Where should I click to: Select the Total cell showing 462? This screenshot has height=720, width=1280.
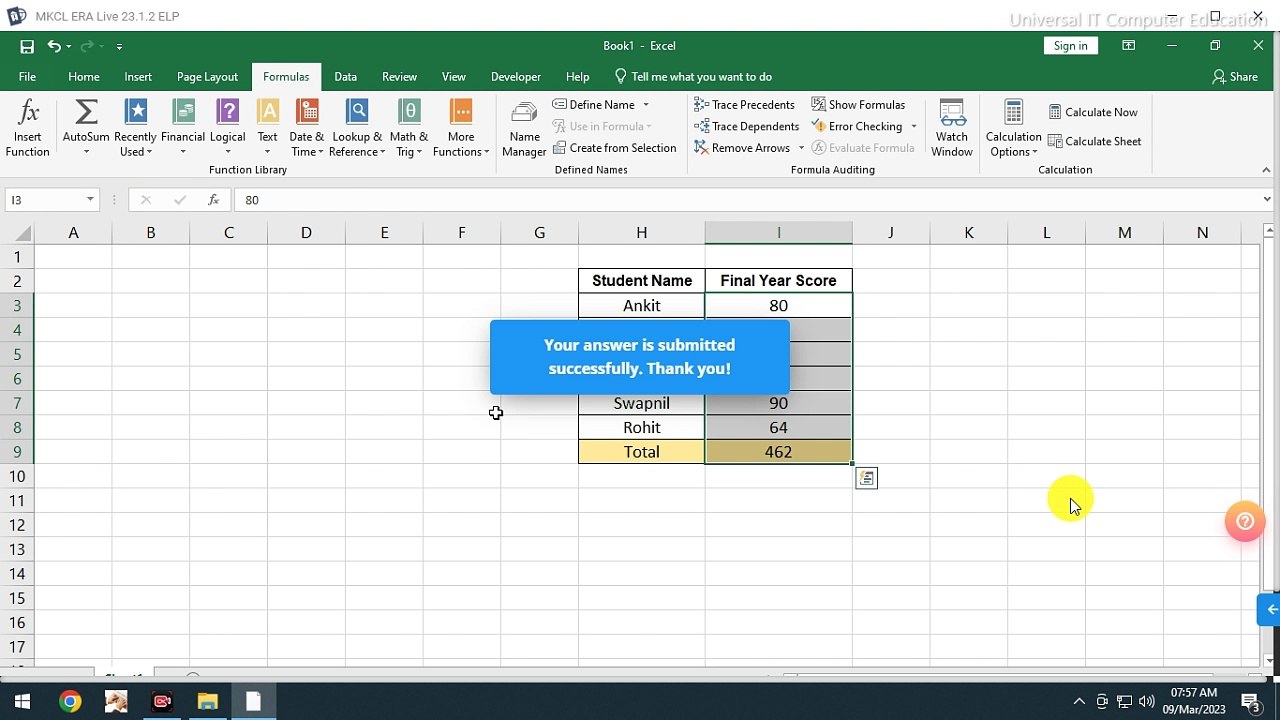coord(778,452)
